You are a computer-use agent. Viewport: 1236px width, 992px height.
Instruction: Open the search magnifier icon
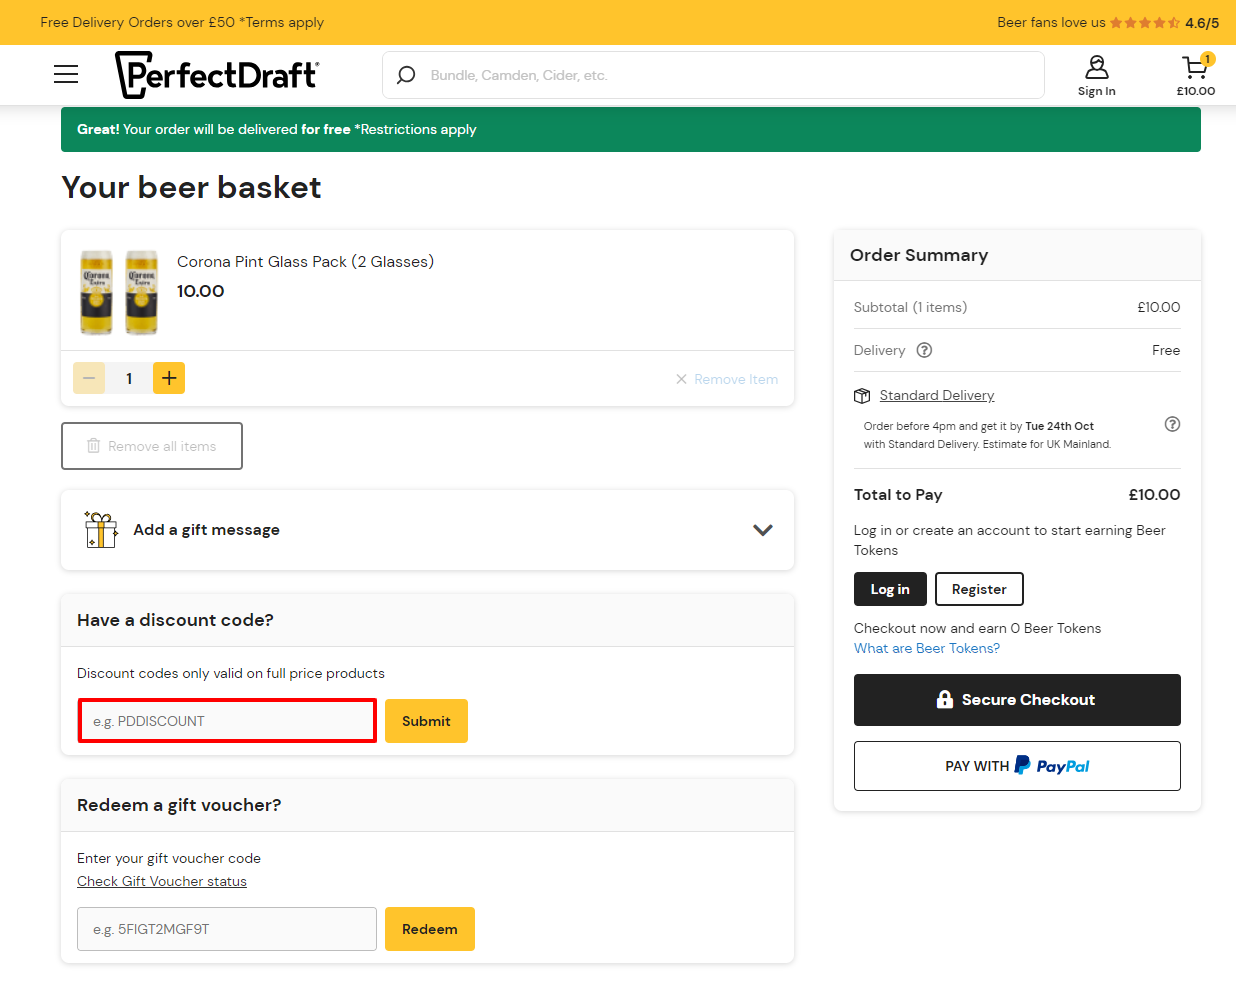405,75
